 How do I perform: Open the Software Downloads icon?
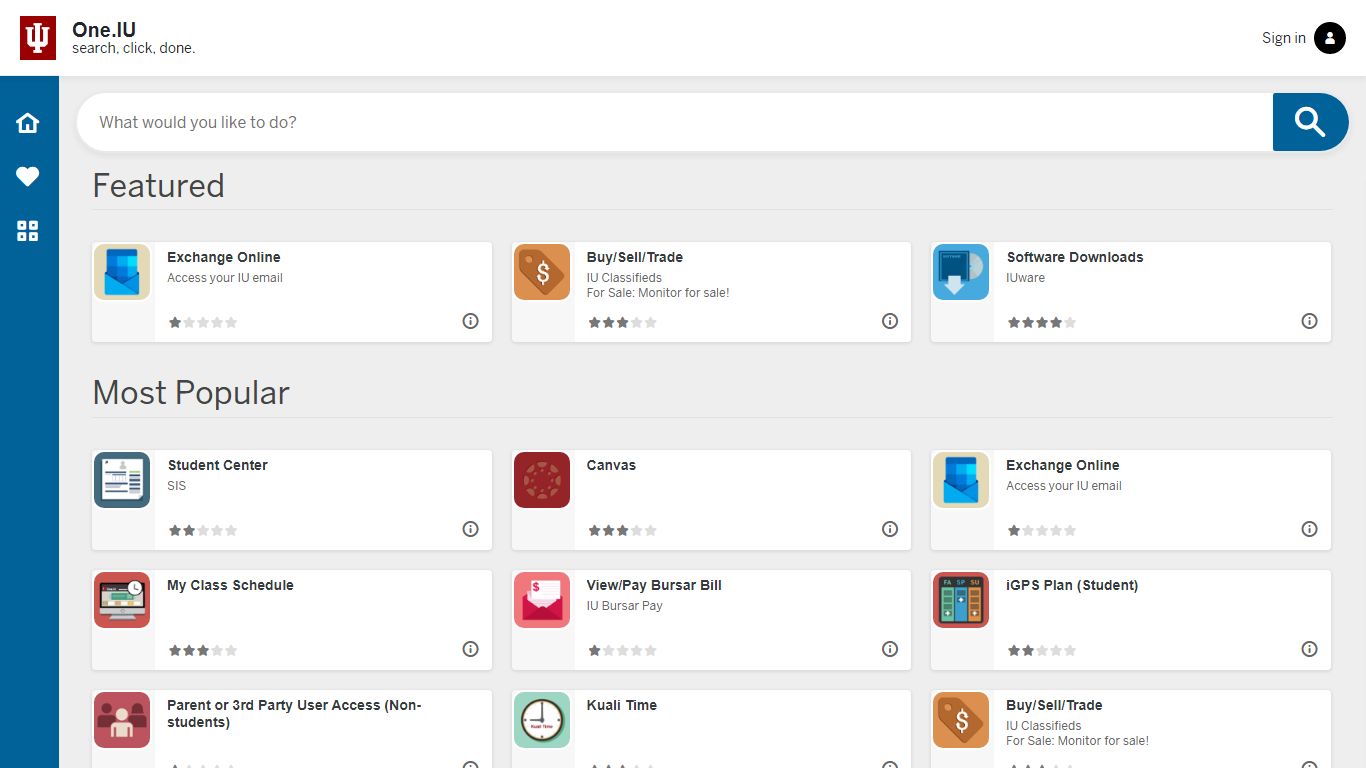click(961, 272)
